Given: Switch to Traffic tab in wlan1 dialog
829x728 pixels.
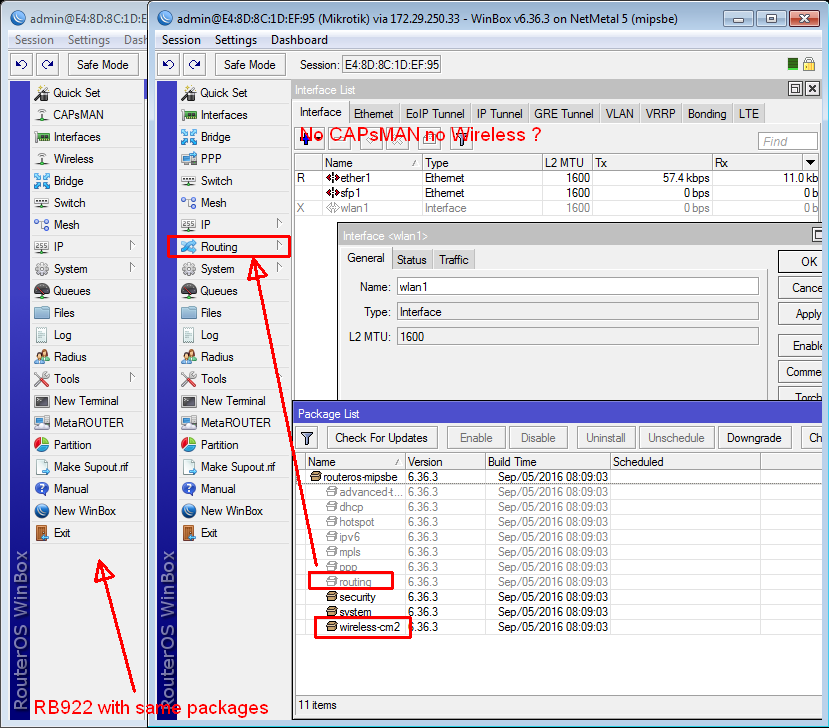Looking at the screenshot, I should click(x=454, y=260).
